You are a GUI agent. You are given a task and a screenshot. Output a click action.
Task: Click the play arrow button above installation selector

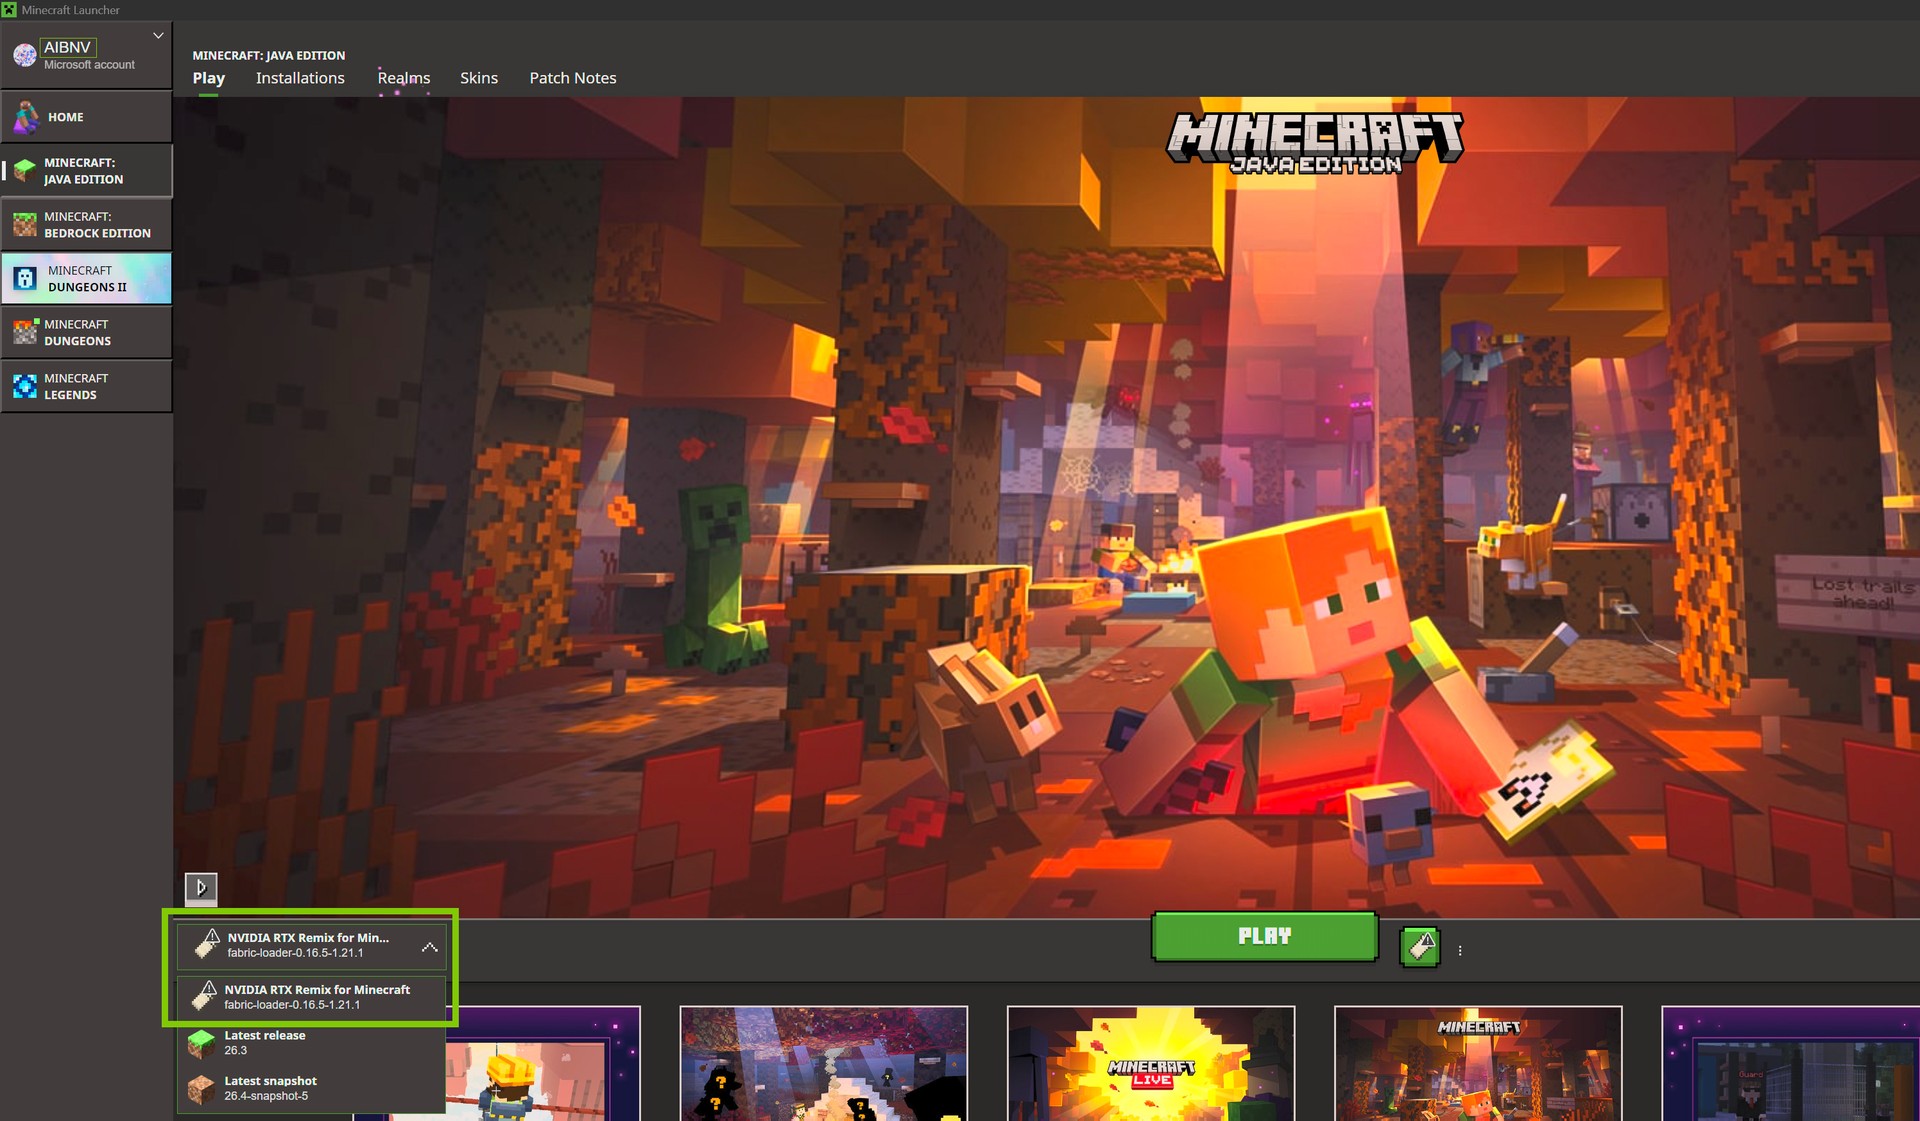pyautogui.click(x=201, y=887)
